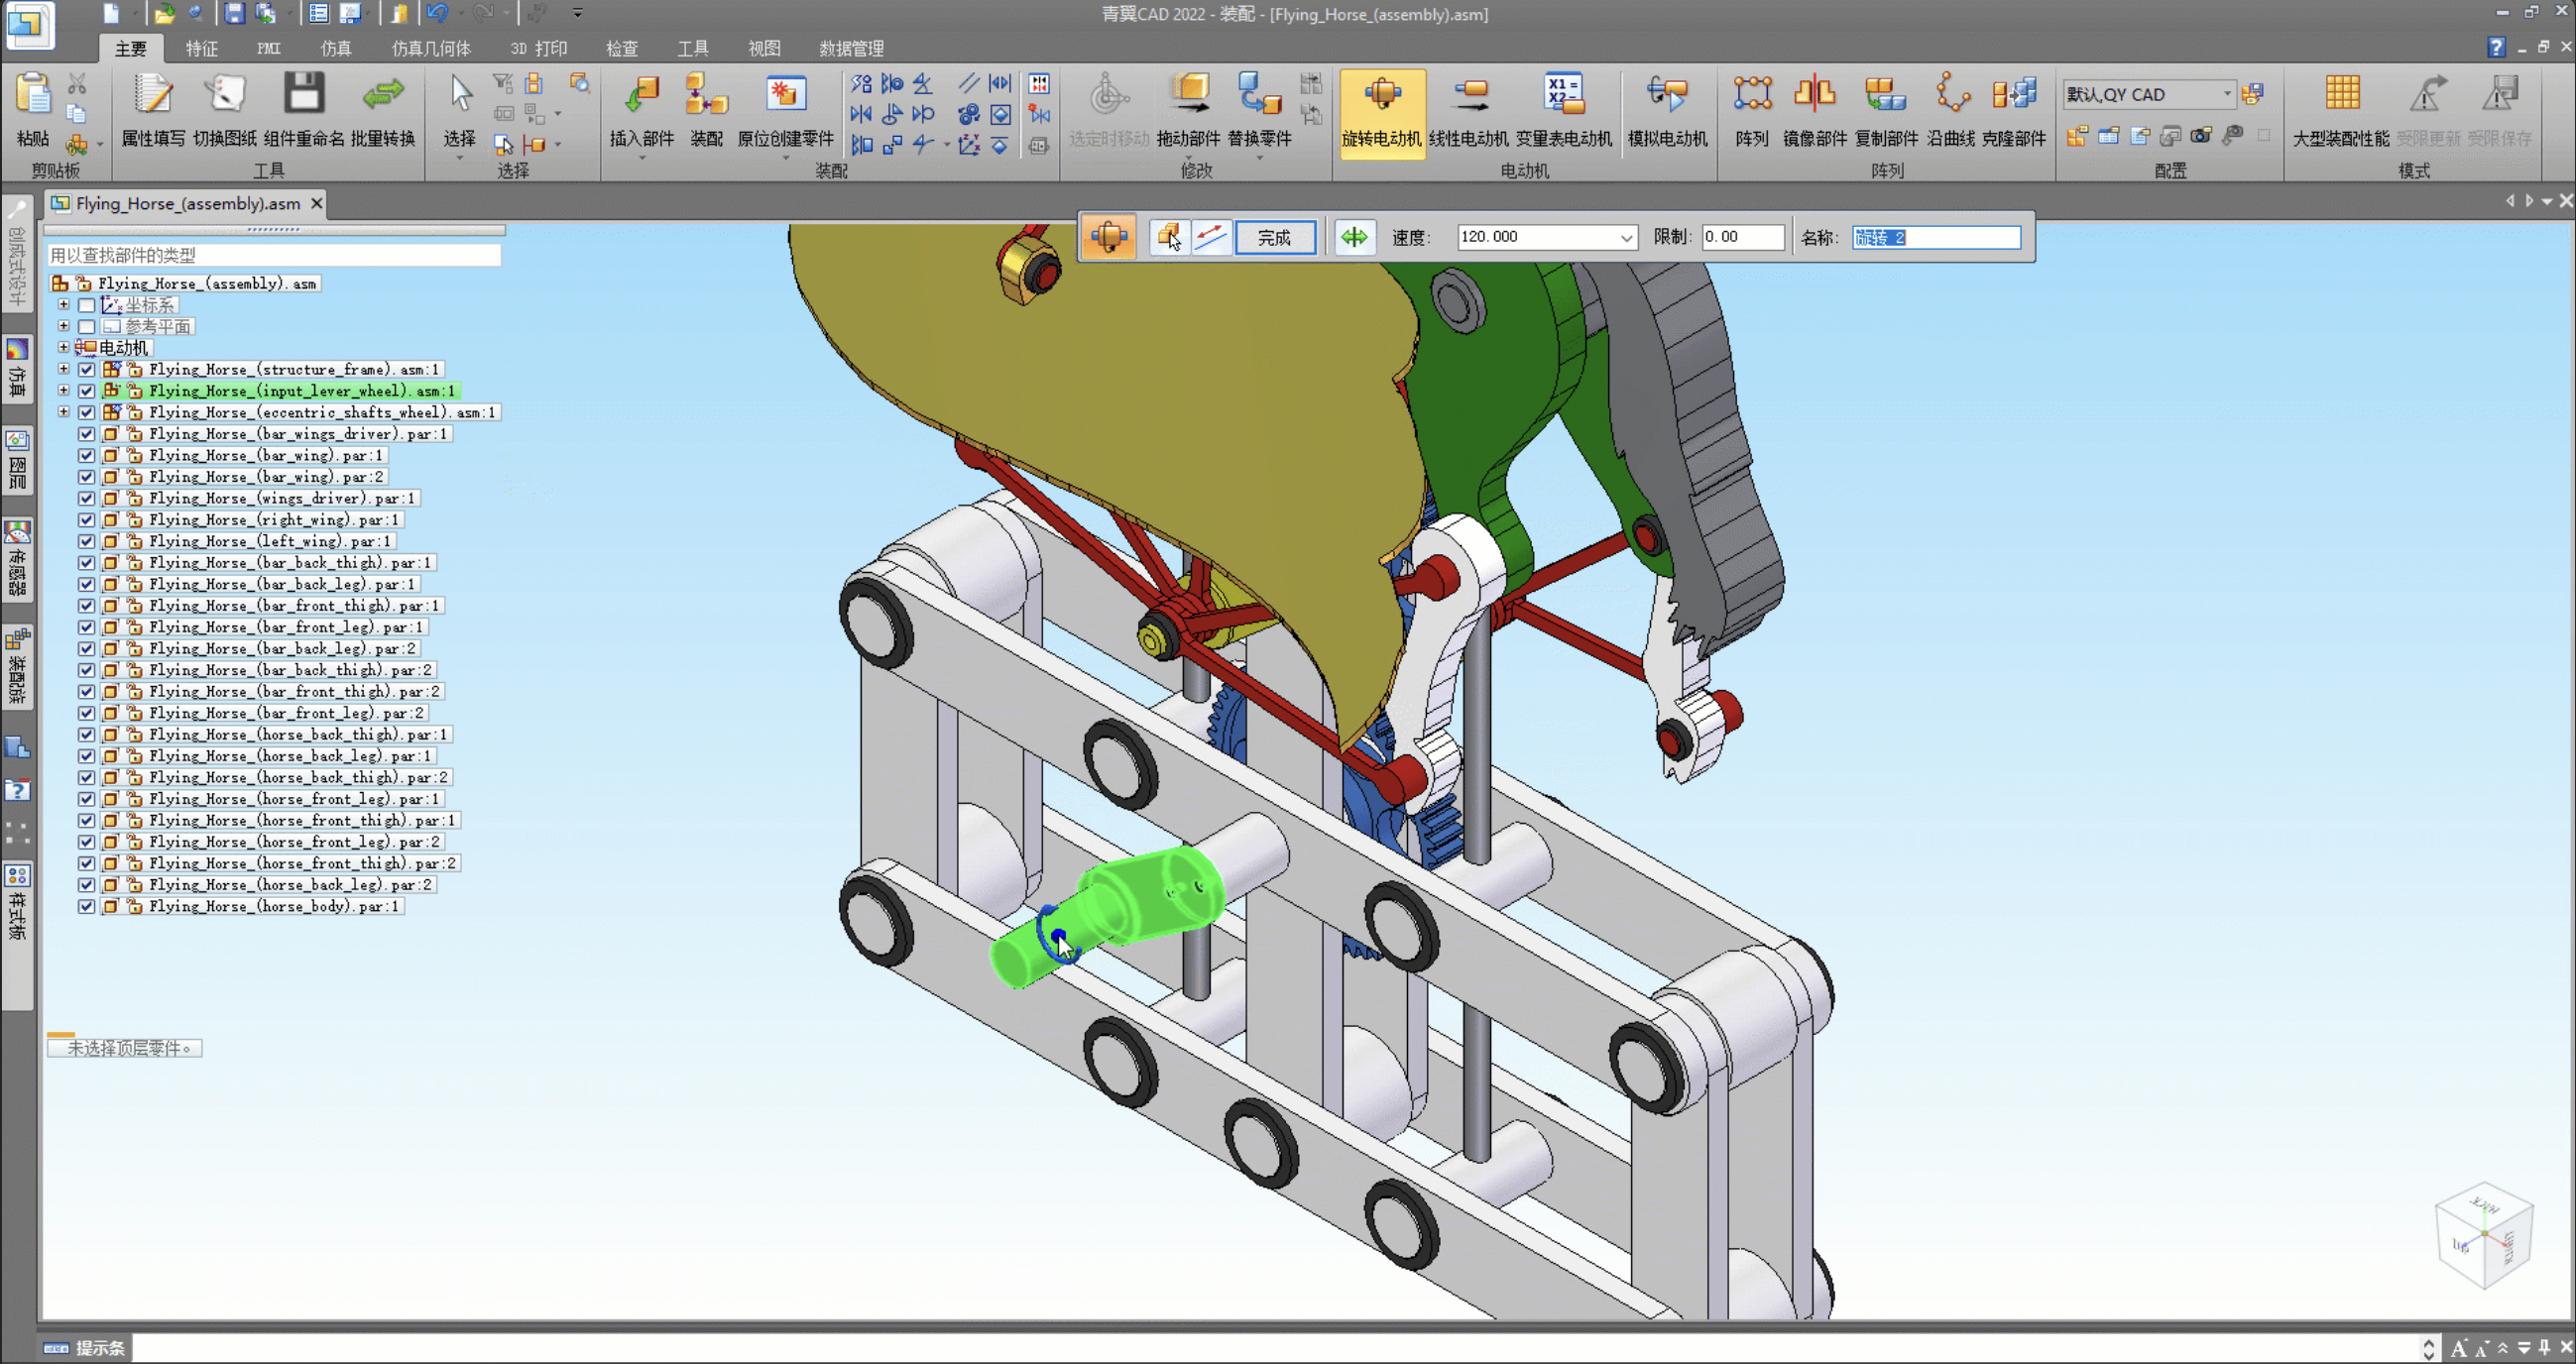Expand the 坐标系 tree node
Viewport: 2576px width, 1364px height.
(64, 304)
